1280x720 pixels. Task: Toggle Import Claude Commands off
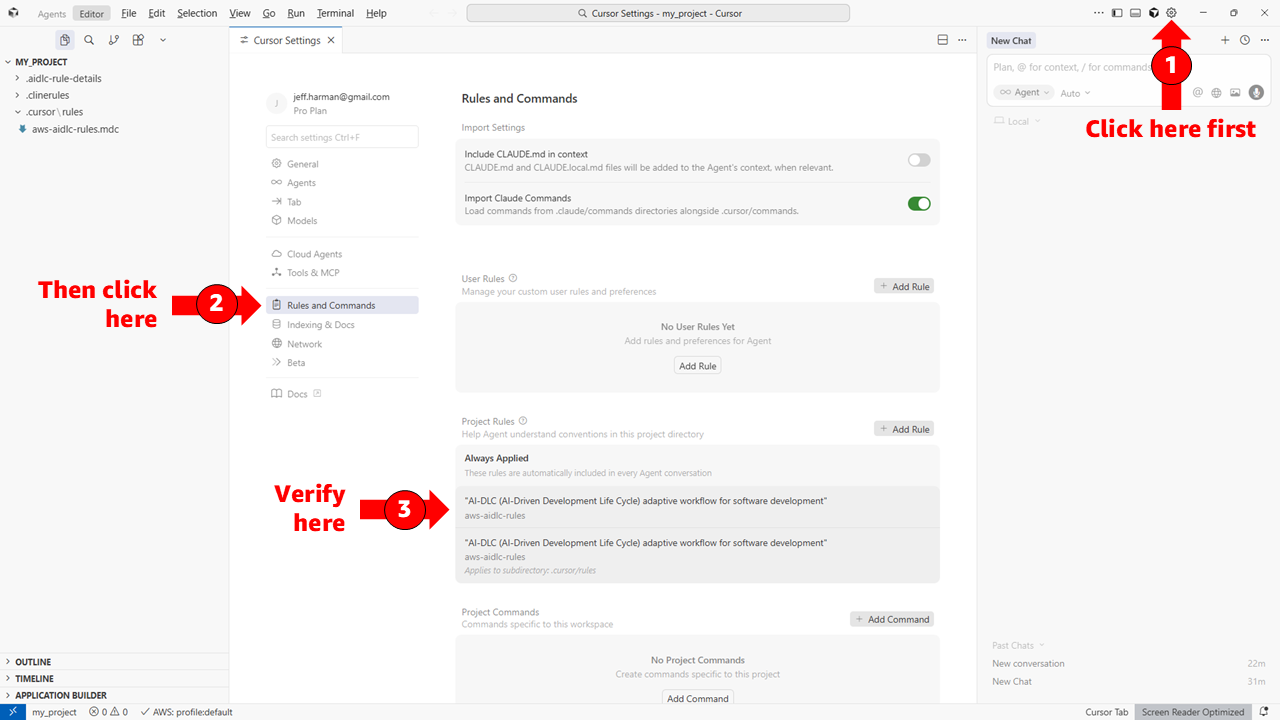point(919,203)
